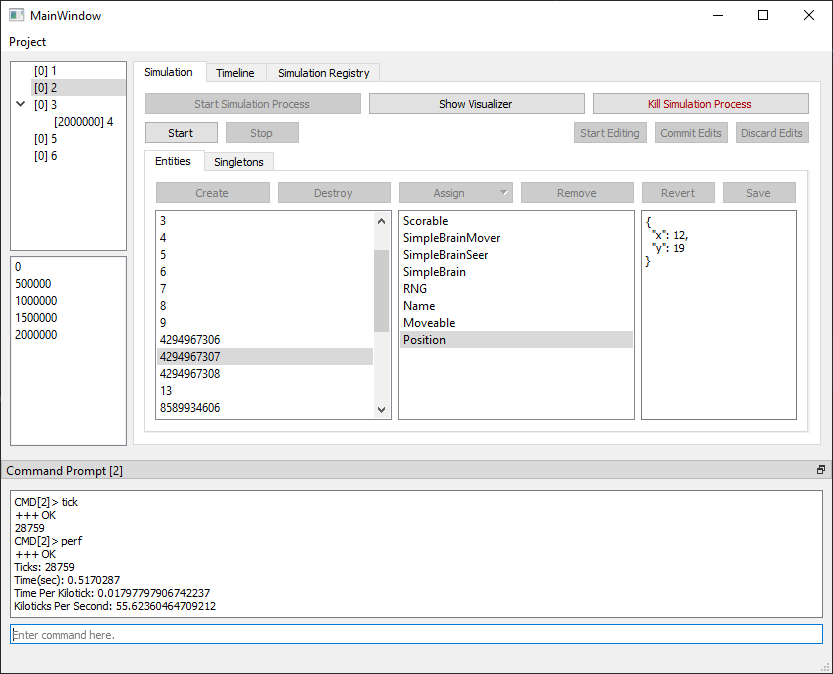Select the SimpleBrainMover component
This screenshot has width=833, height=674.
[x=516, y=237]
